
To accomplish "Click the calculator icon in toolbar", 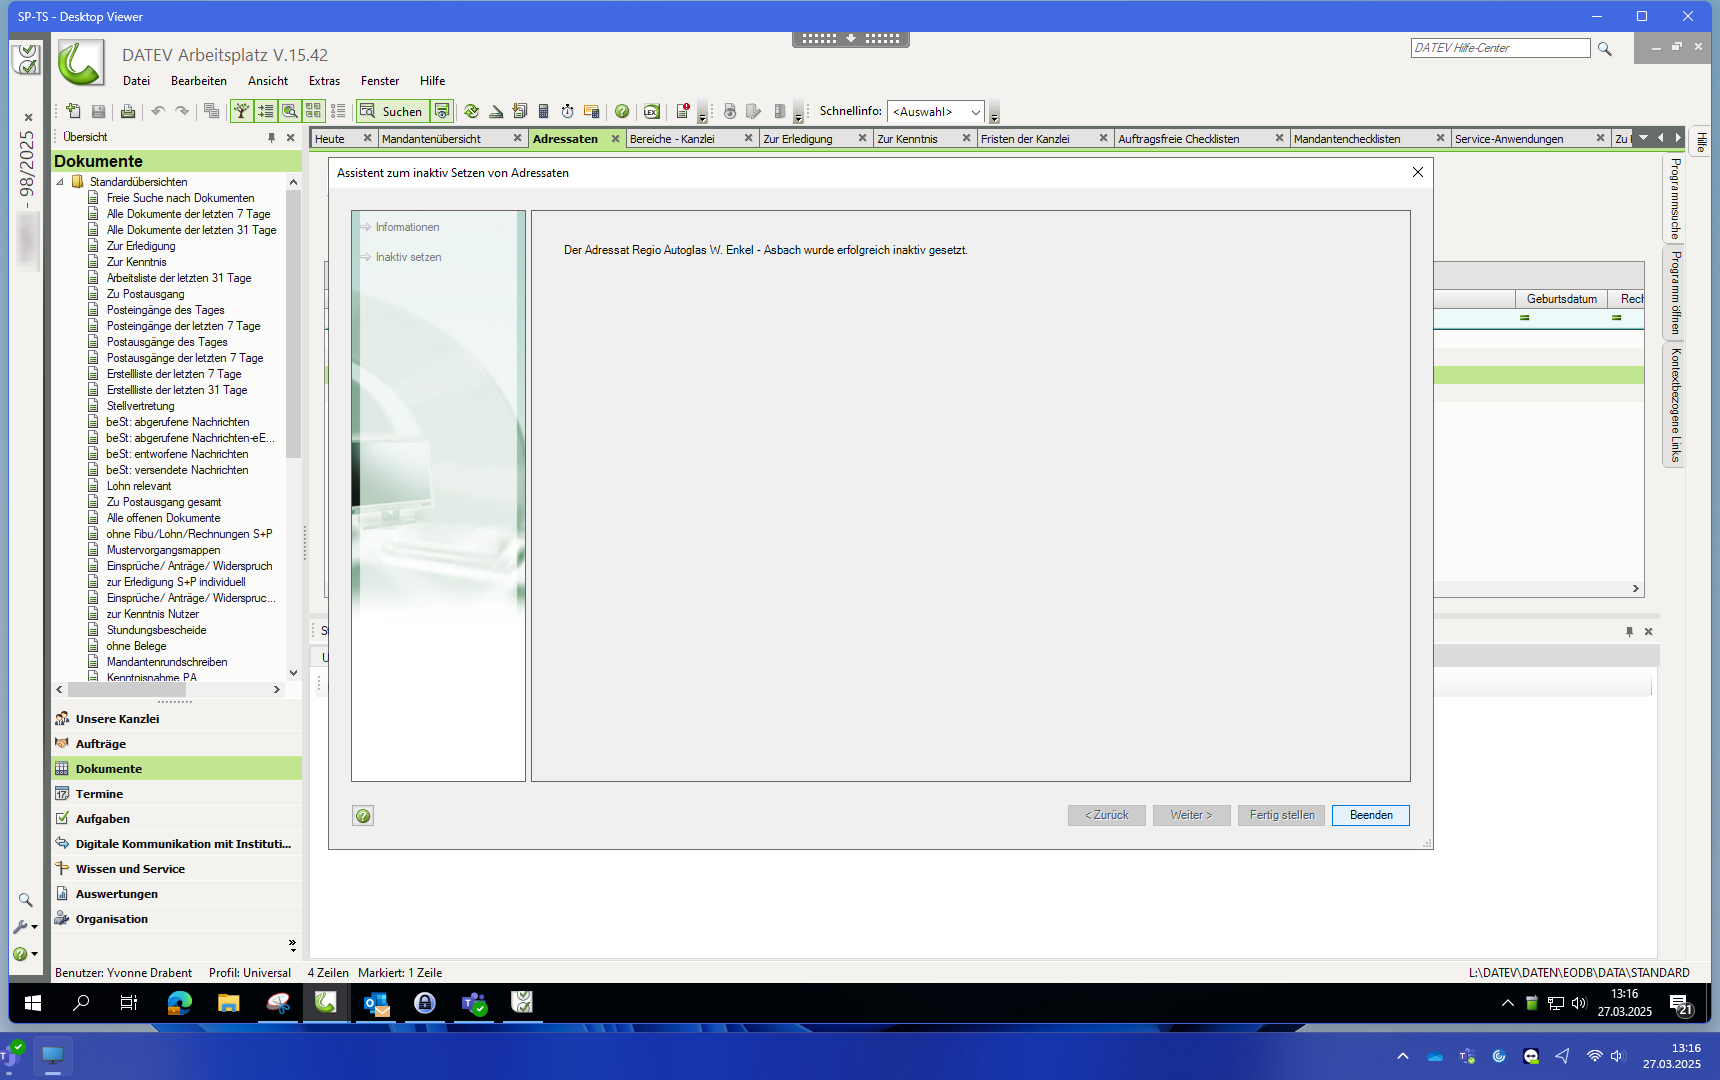I will pyautogui.click(x=543, y=112).
